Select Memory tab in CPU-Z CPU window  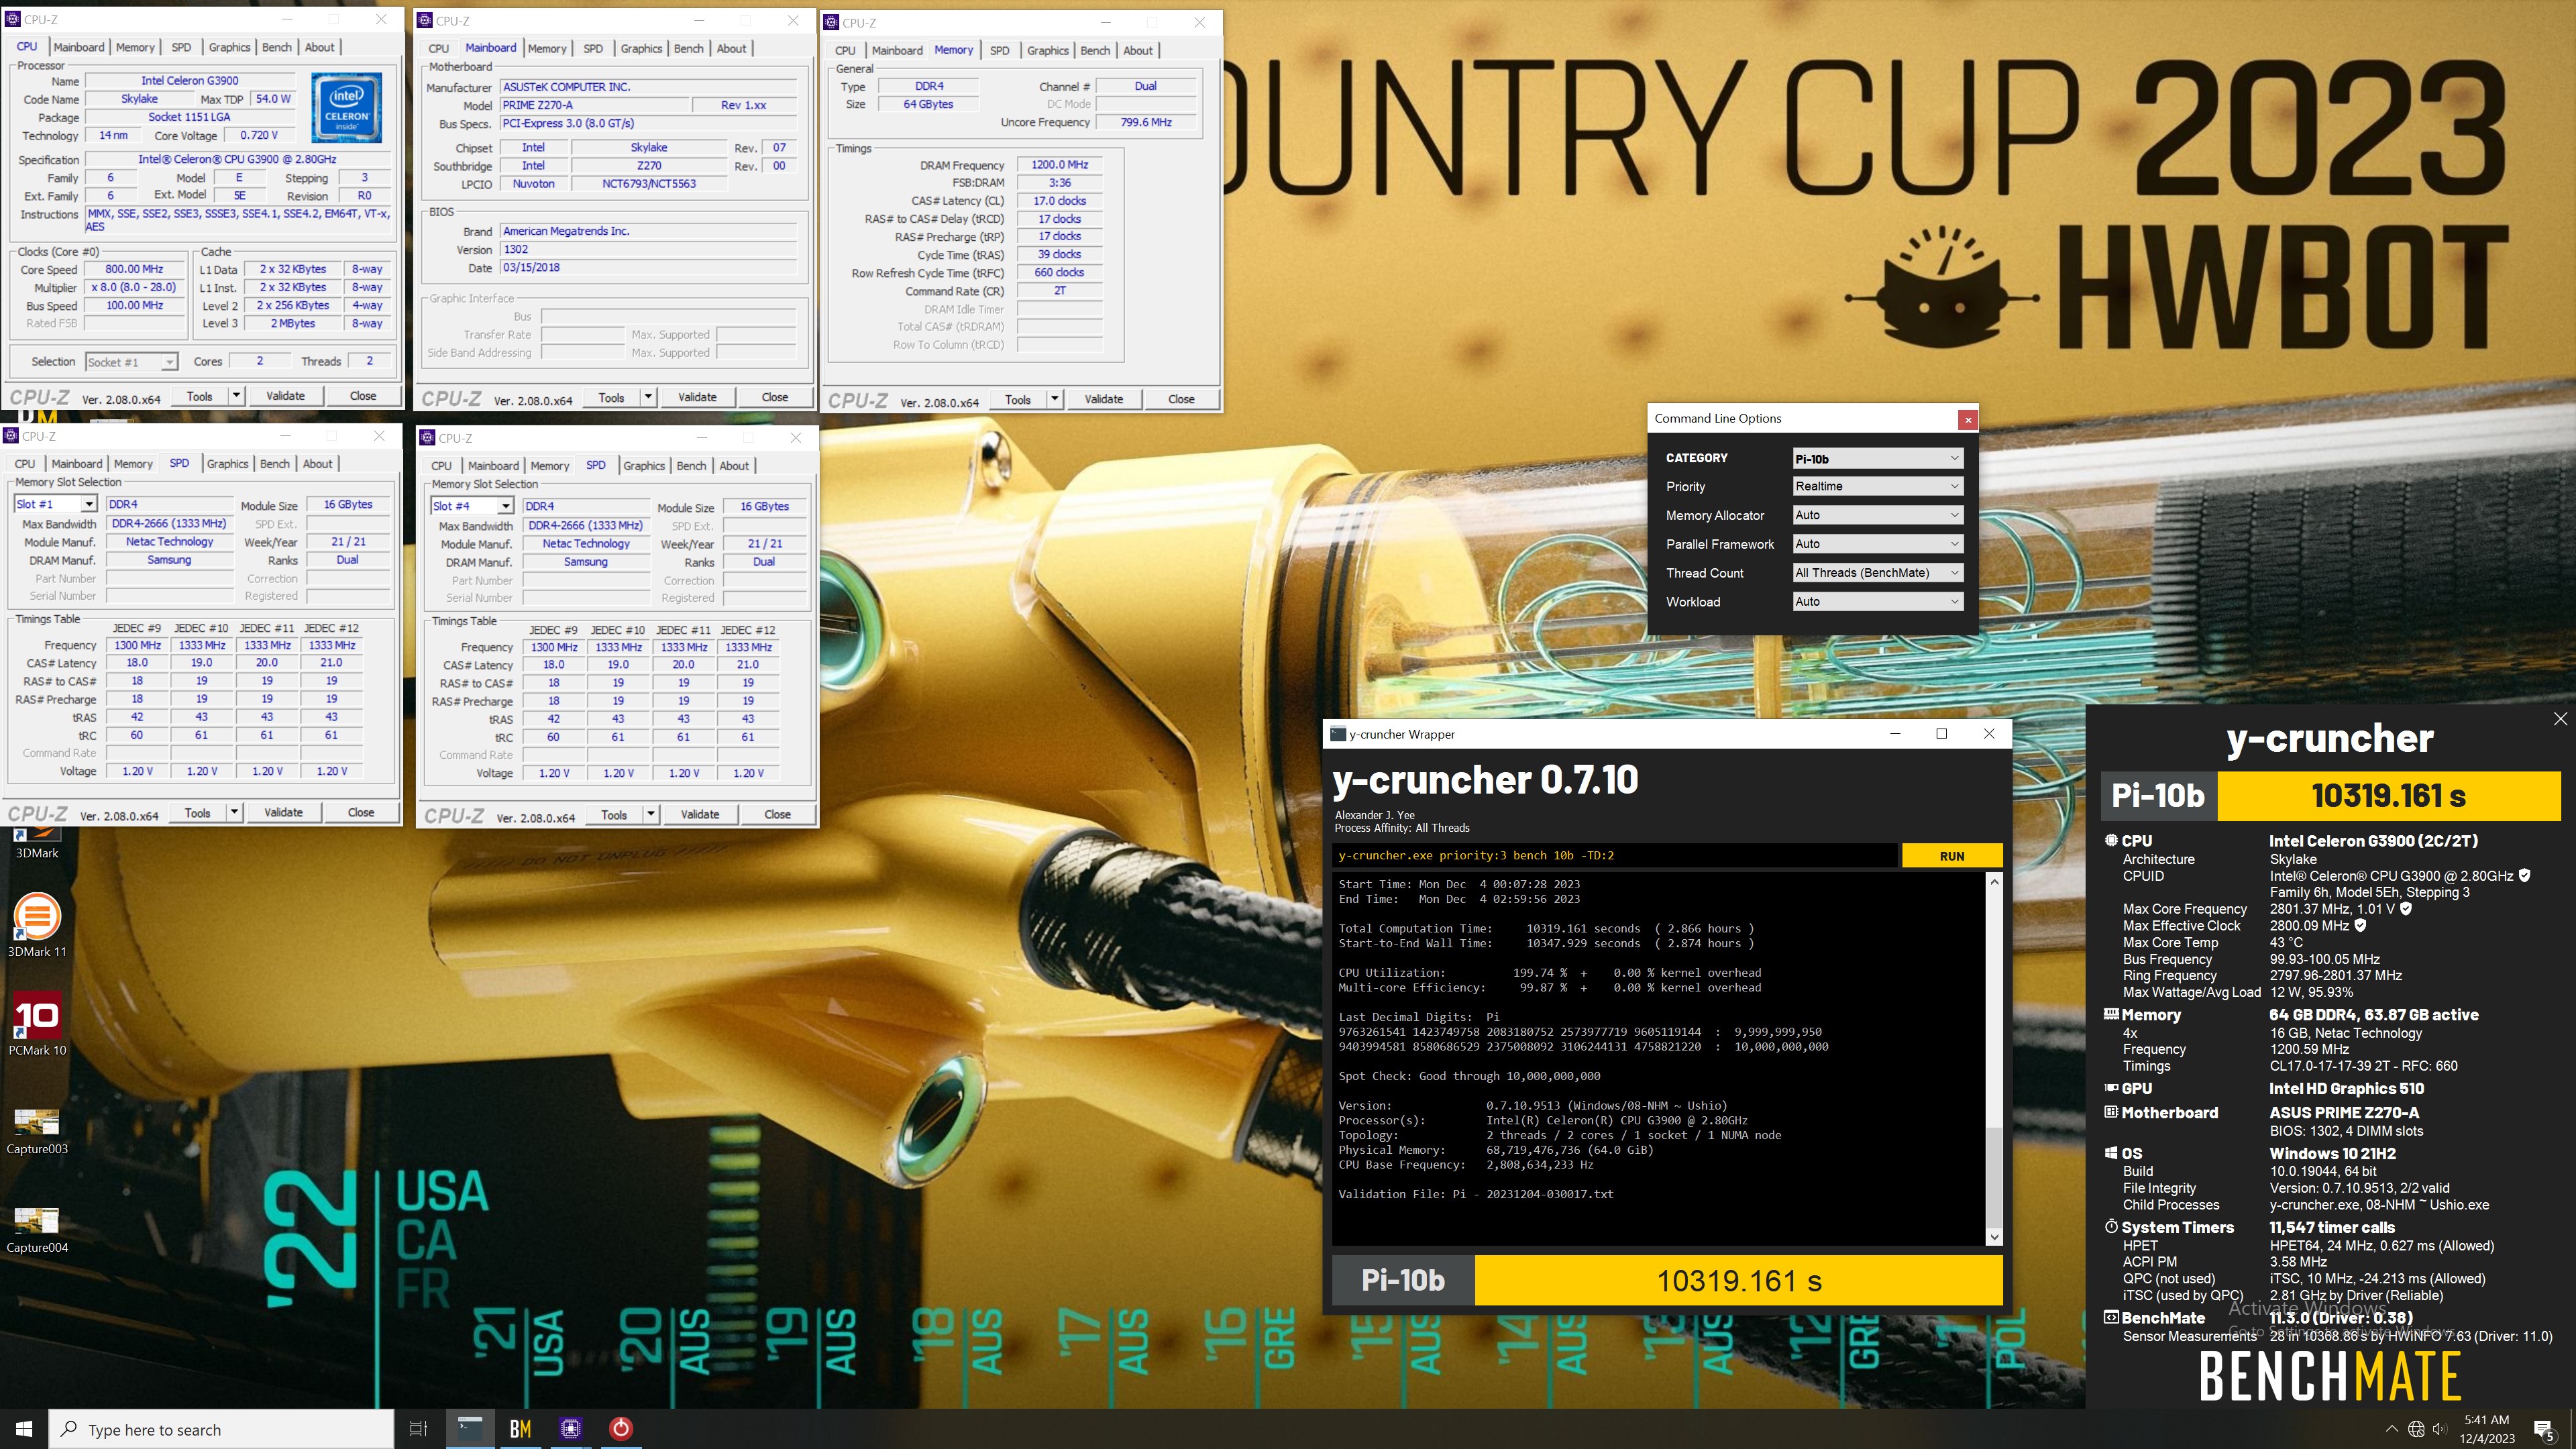coord(135,47)
